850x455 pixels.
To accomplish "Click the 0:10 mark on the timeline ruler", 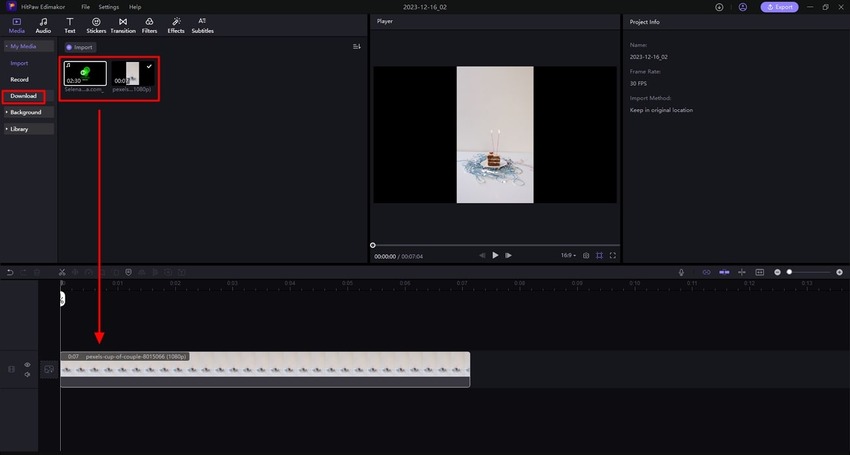I will (x=634, y=283).
